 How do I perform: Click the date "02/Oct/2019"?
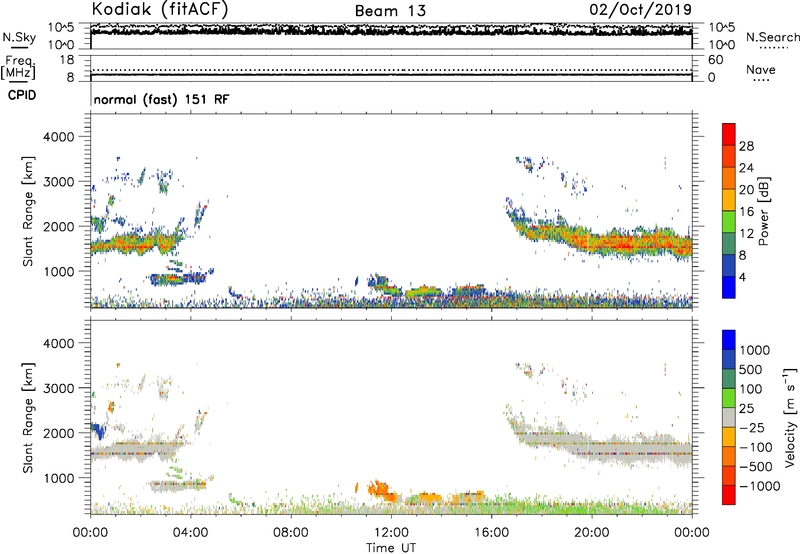click(640, 9)
